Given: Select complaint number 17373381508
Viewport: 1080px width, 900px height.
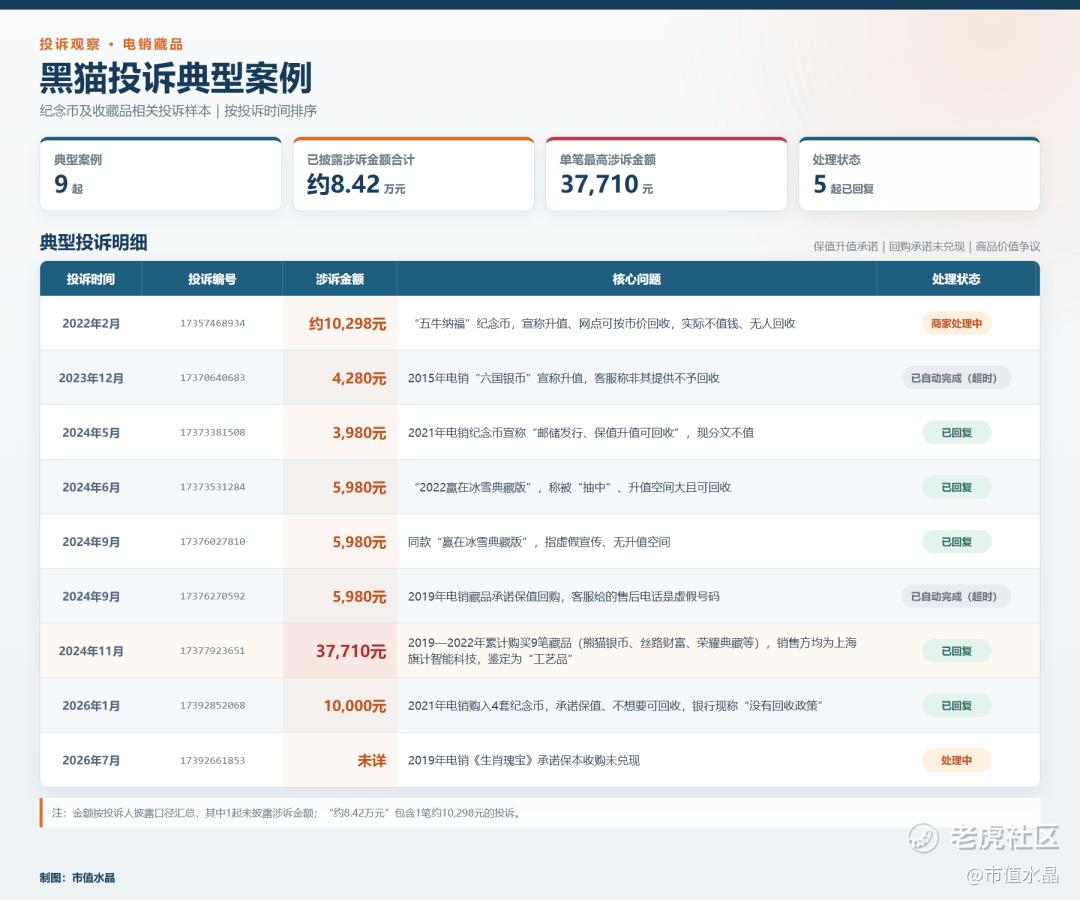Looking at the screenshot, I should point(212,432).
